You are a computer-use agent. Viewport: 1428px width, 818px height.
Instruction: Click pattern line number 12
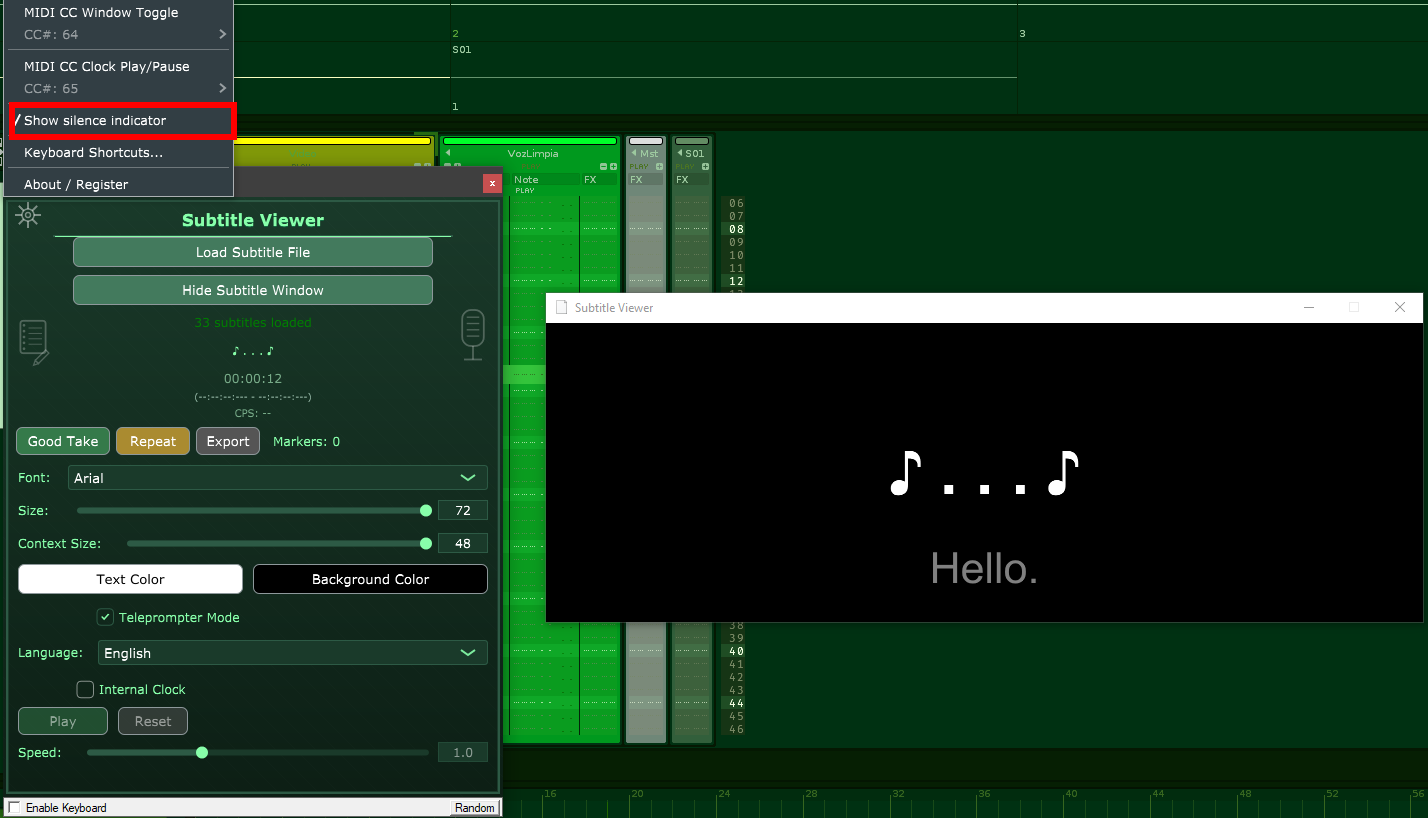pos(737,281)
